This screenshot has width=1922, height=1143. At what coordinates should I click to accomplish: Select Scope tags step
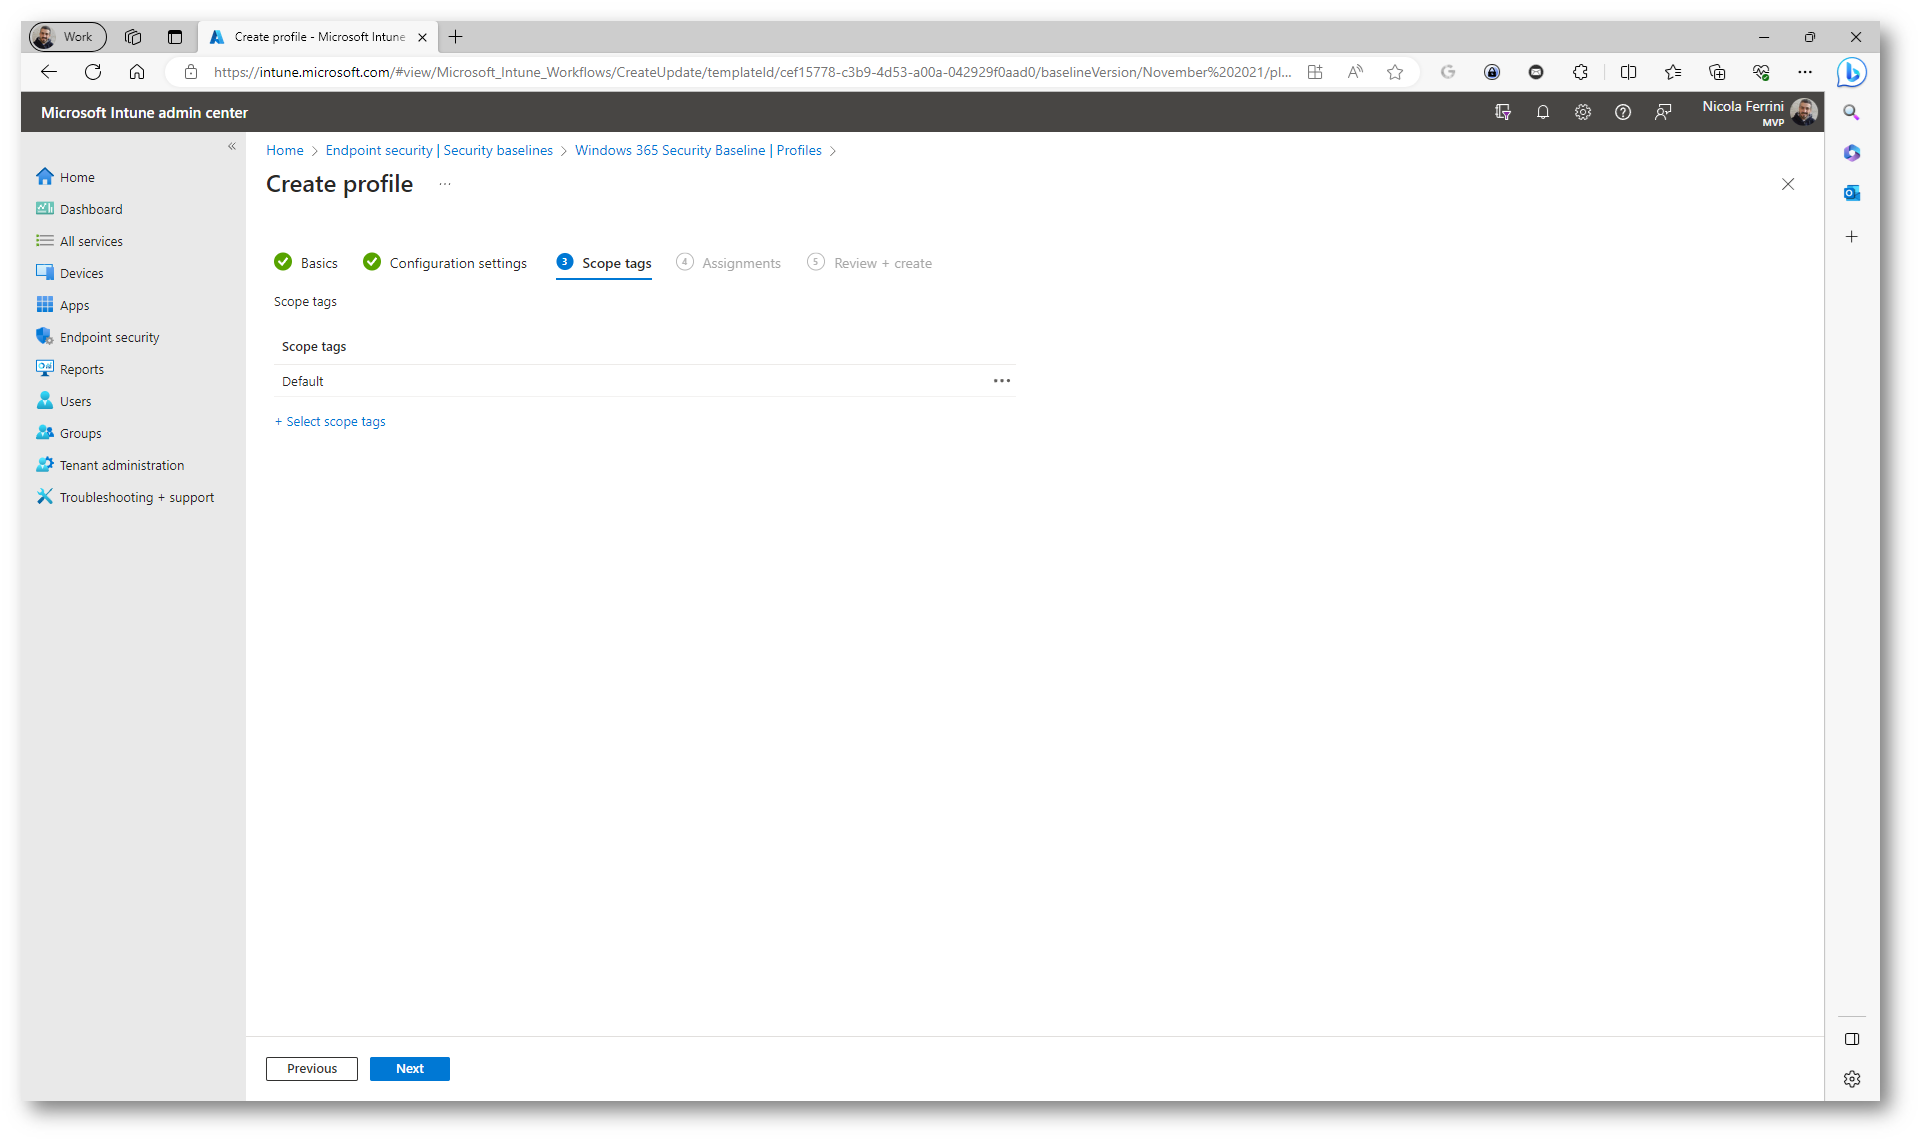[x=604, y=263]
